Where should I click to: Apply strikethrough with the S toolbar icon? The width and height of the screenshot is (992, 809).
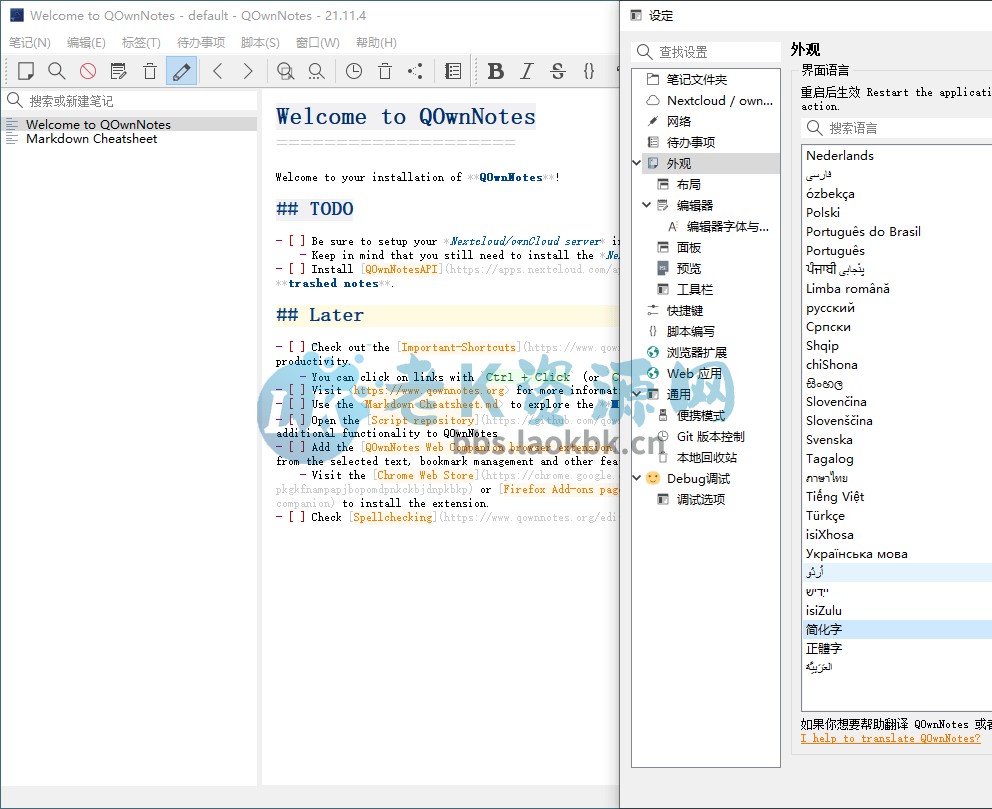[x=558, y=71]
